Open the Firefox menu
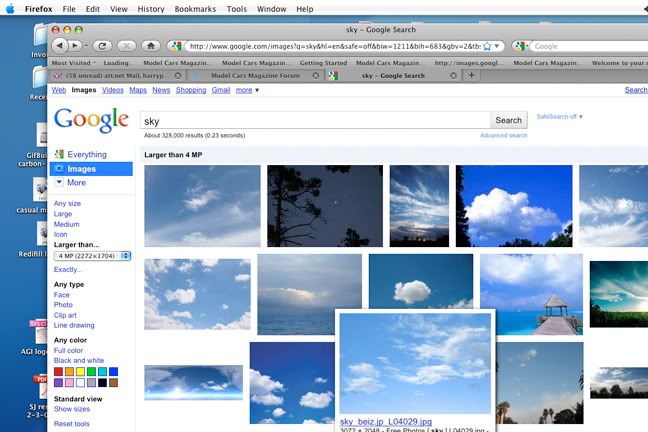648x432 pixels. tap(38, 9)
